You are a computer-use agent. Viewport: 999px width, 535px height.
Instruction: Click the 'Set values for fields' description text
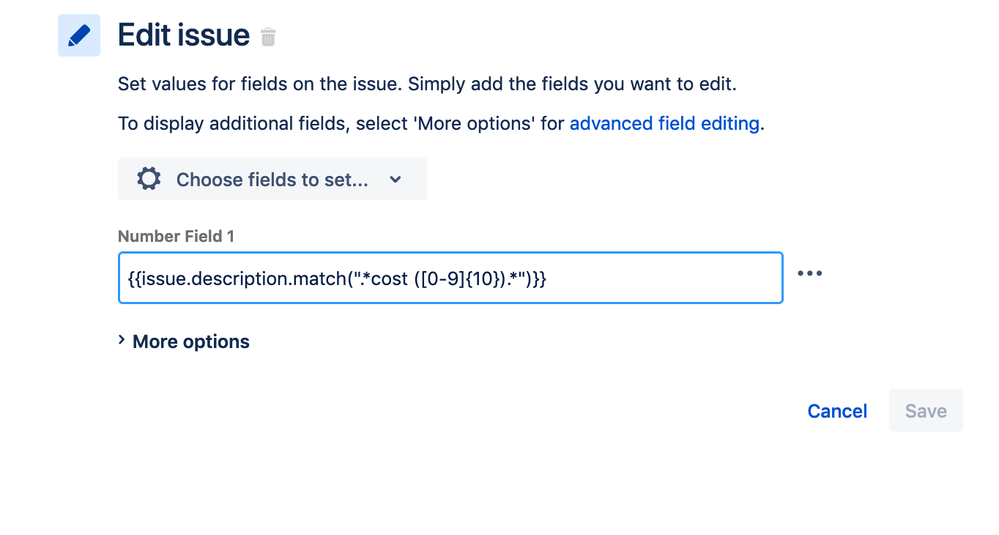[427, 84]
